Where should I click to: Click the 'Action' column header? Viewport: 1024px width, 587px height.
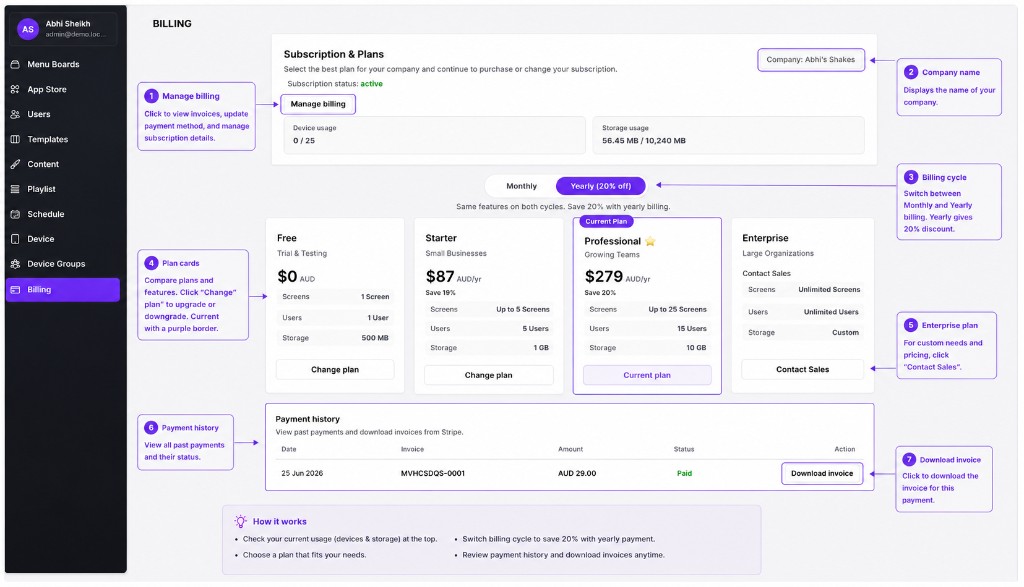click(x=844, y=449)
